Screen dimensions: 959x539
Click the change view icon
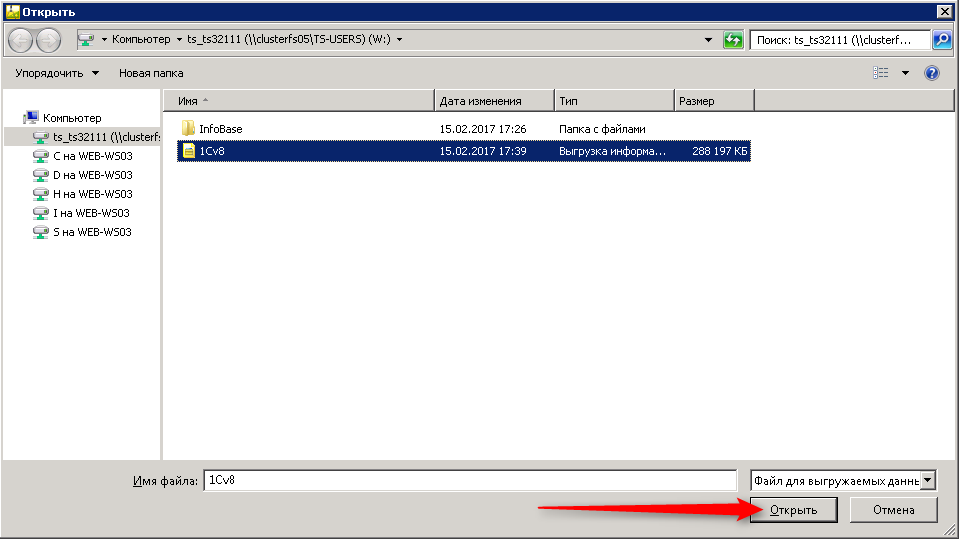(x=881, y=73)
